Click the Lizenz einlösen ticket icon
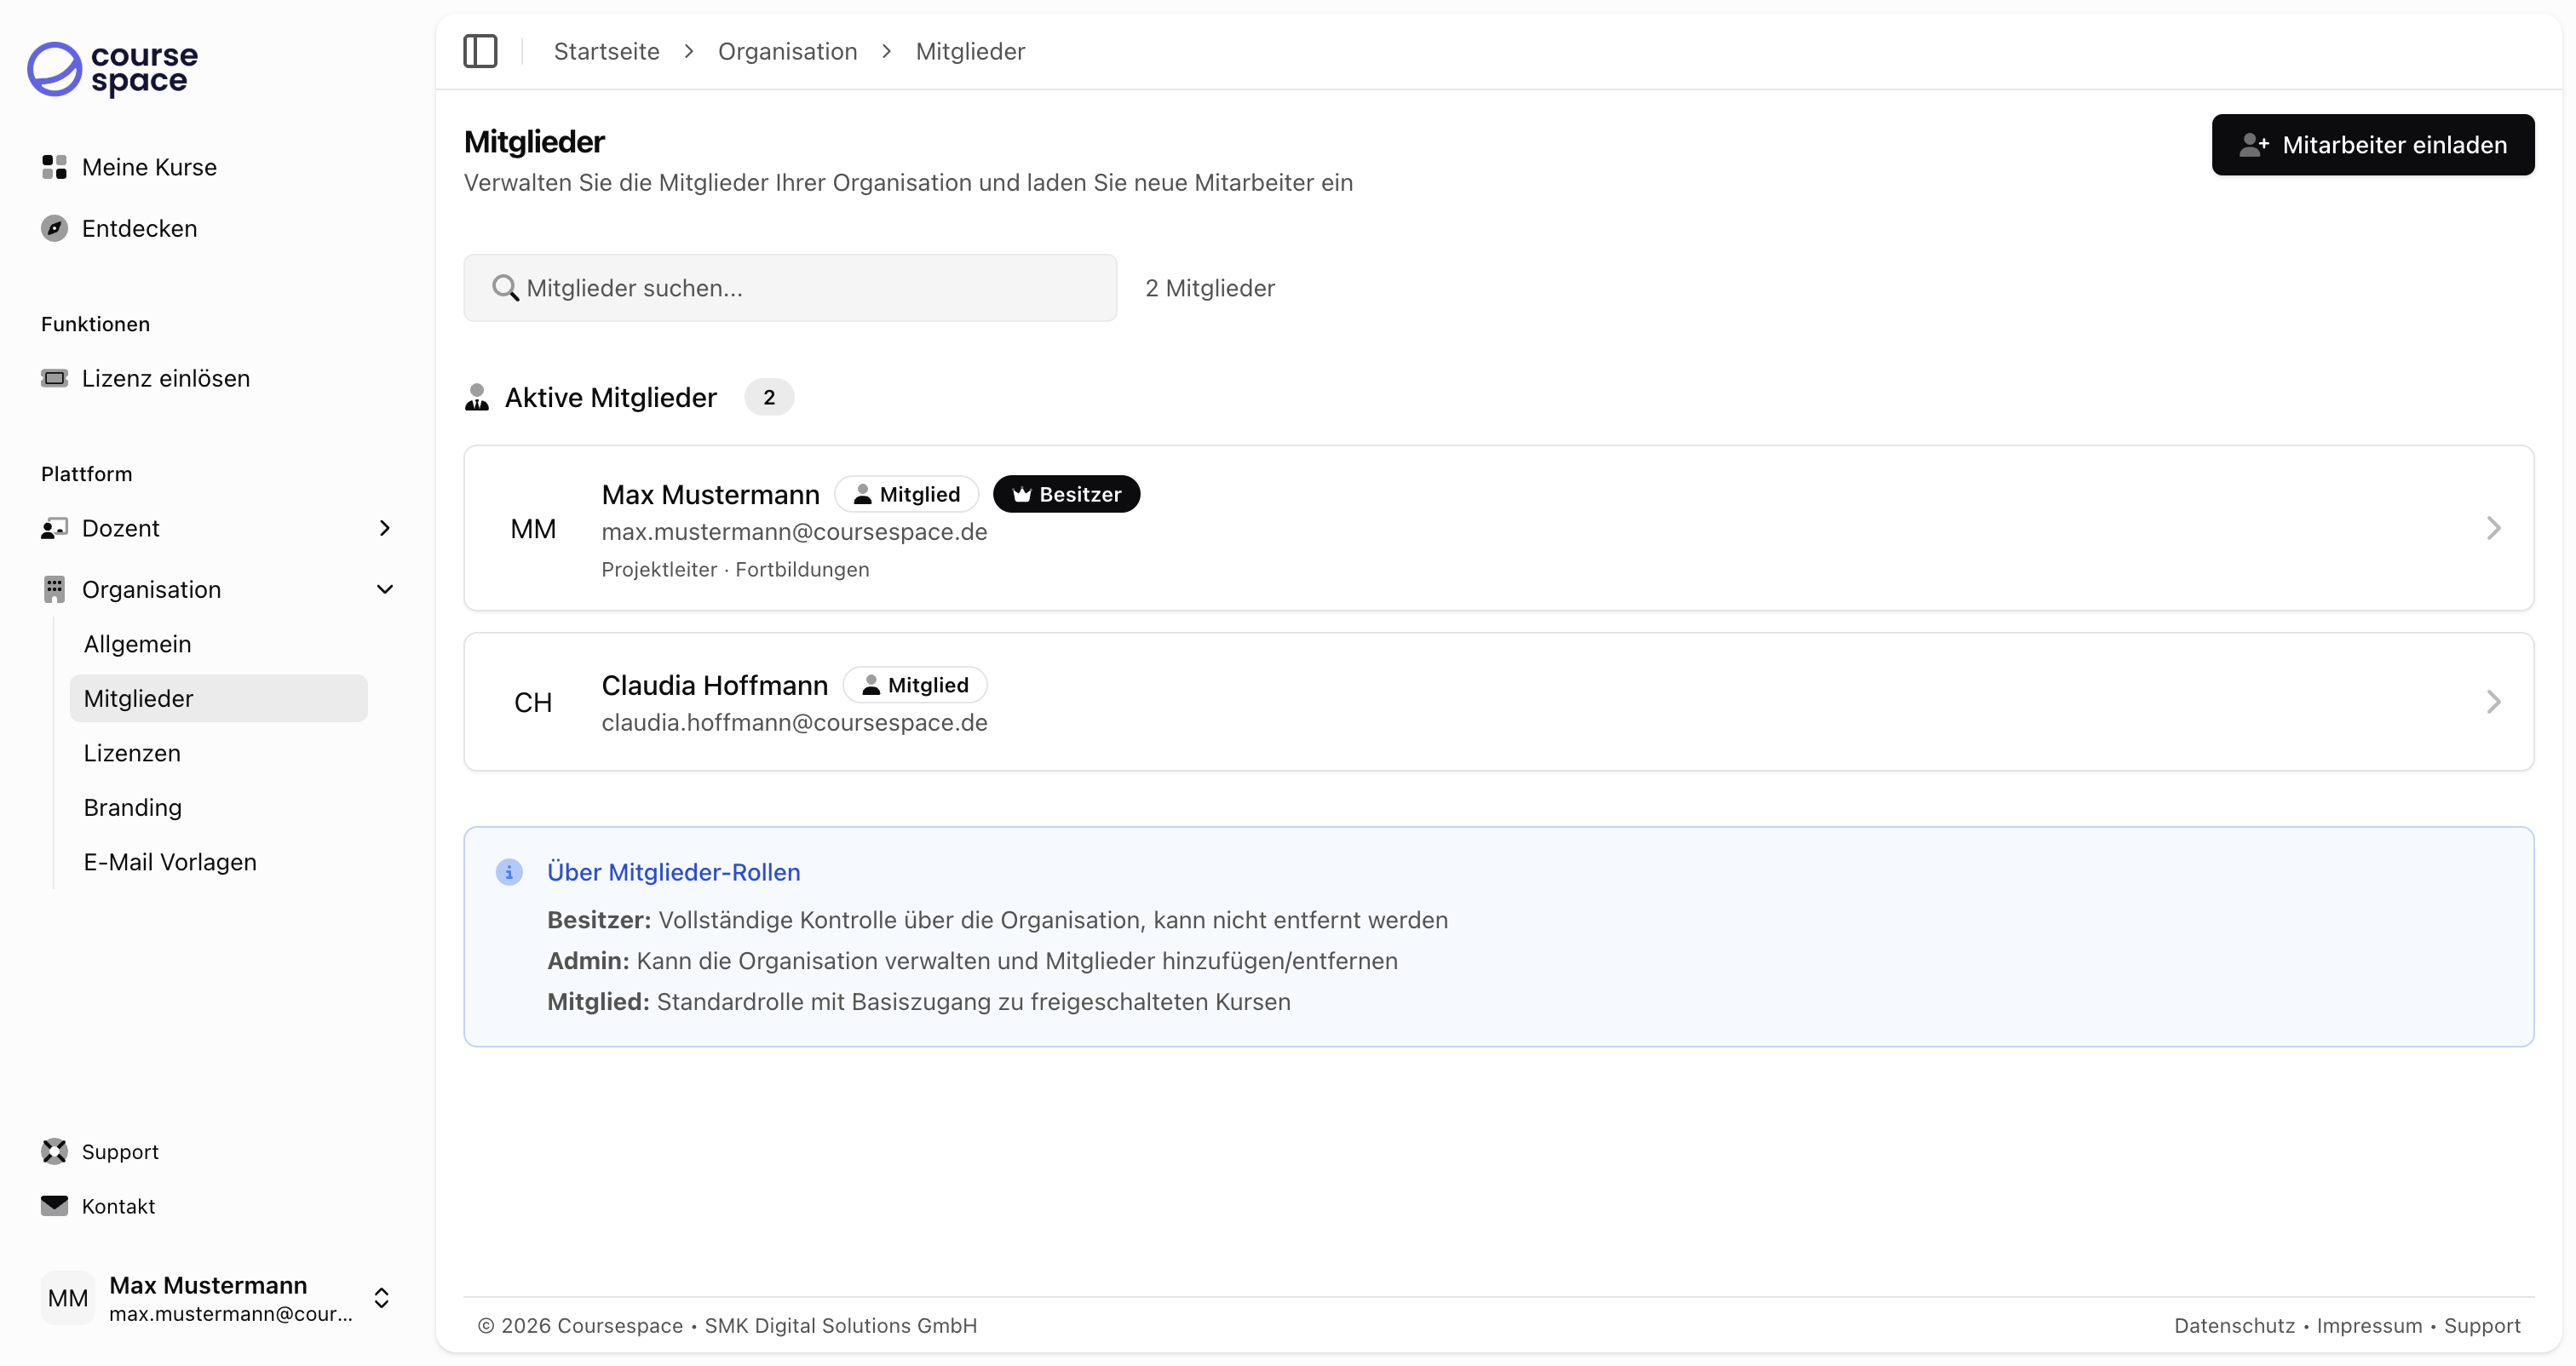 (54, 378)
